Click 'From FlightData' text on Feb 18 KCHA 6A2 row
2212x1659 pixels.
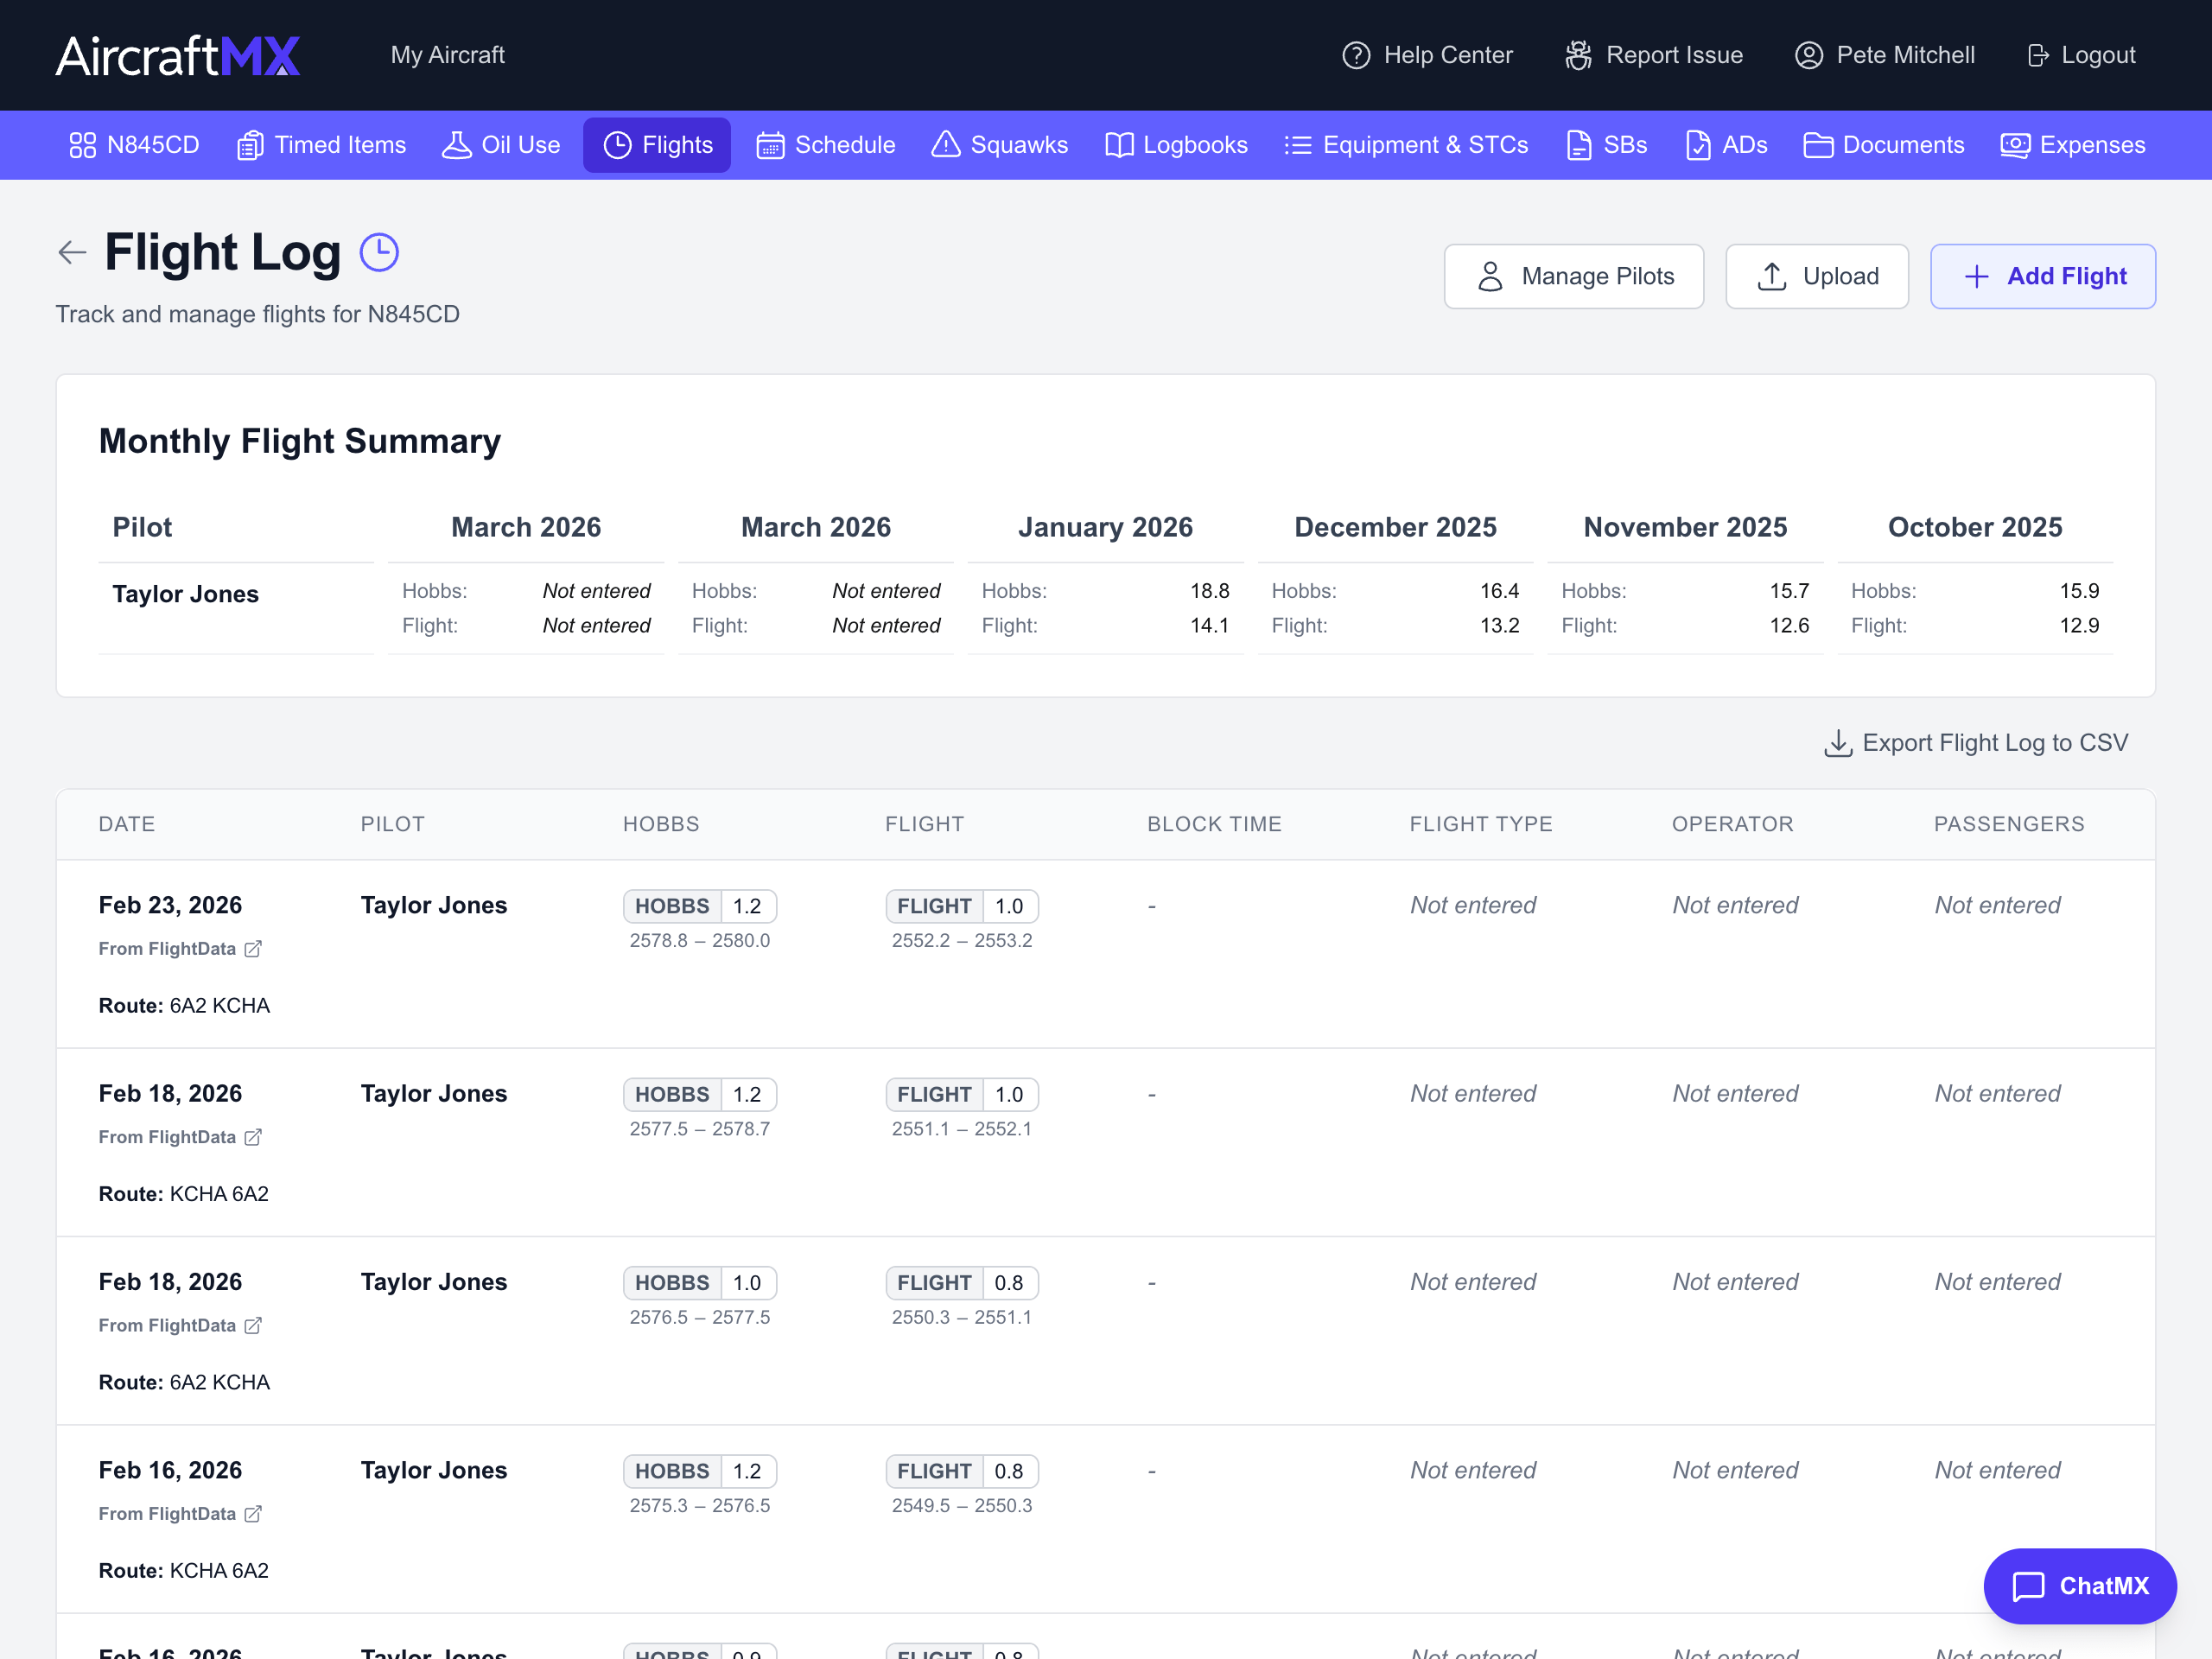point(167,1137)
